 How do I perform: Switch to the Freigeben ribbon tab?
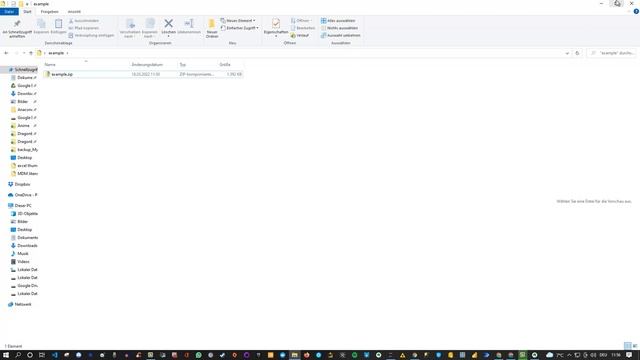[x=49, y=12]
